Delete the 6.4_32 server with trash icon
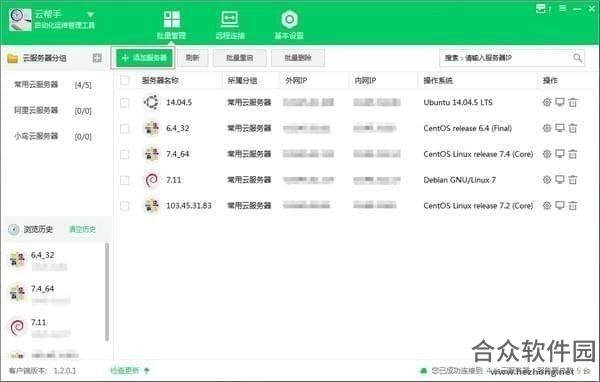 click(572, 128)
